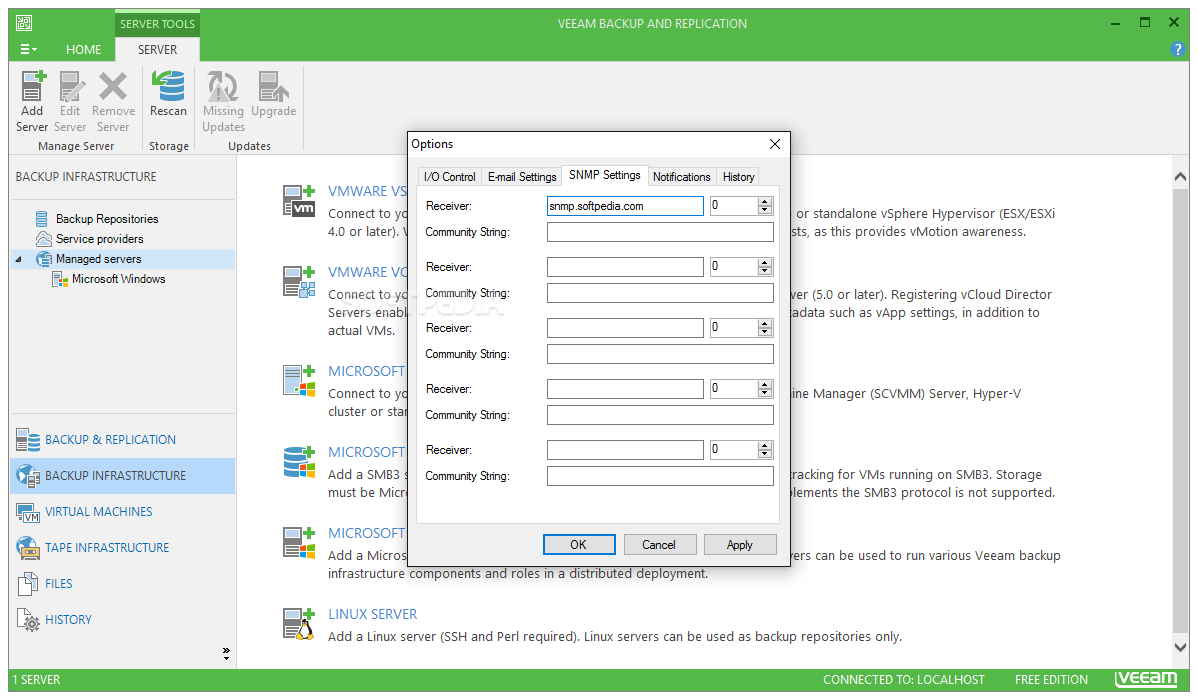The image size is (1198, 700).
Task: Click the VMware vCloud Director icon
Action: point(299,282)
